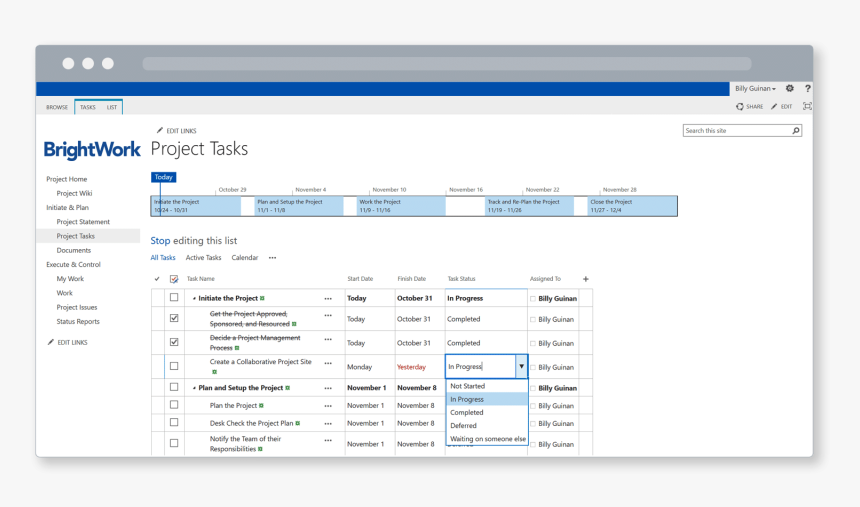Choose In Progress in status list

[x=487, y=399]
